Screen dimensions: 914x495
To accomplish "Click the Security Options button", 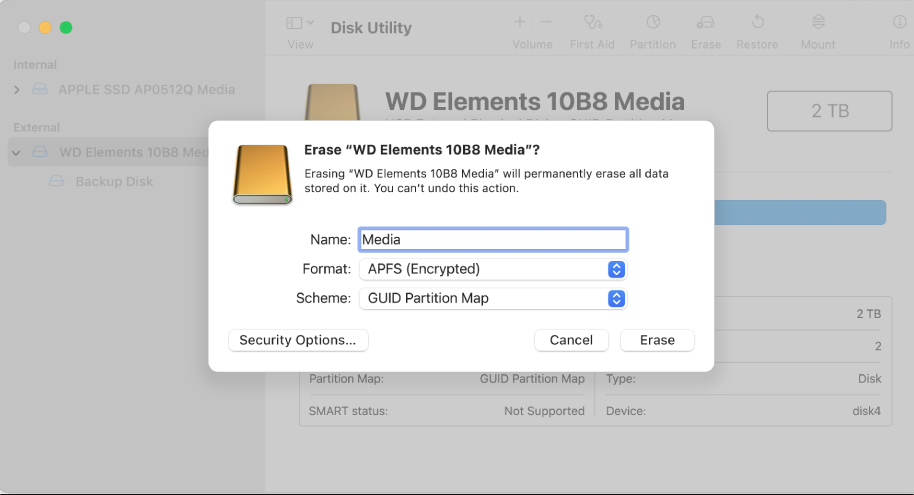I will 298,340.
